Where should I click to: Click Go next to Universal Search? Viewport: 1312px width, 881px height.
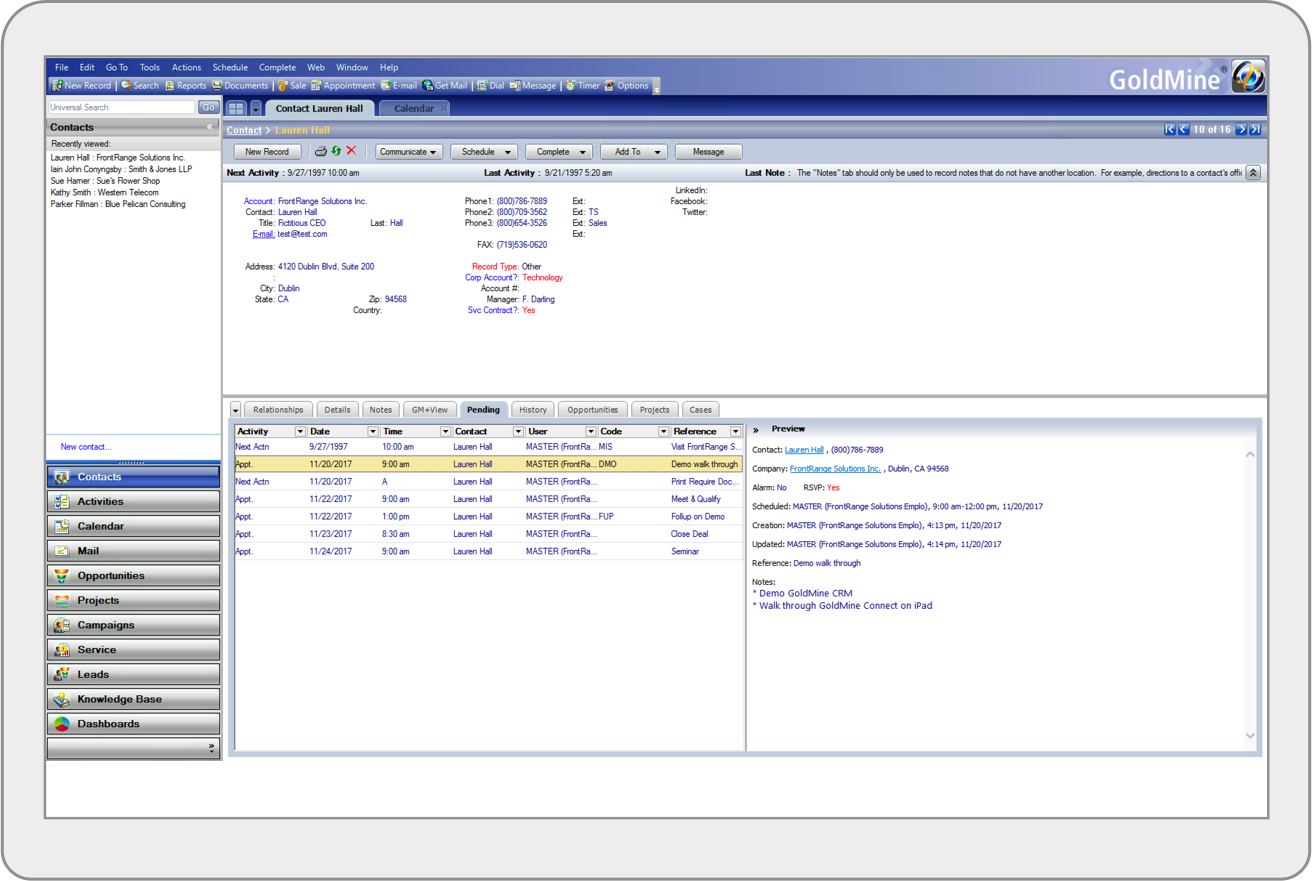tap(208, 107)
